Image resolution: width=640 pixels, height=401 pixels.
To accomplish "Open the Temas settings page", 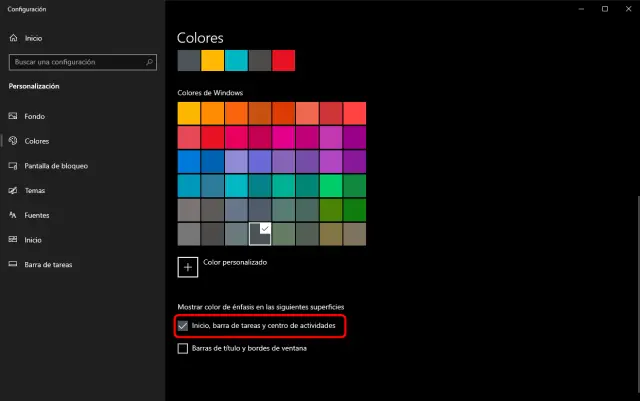I will (x=36, y=190).
